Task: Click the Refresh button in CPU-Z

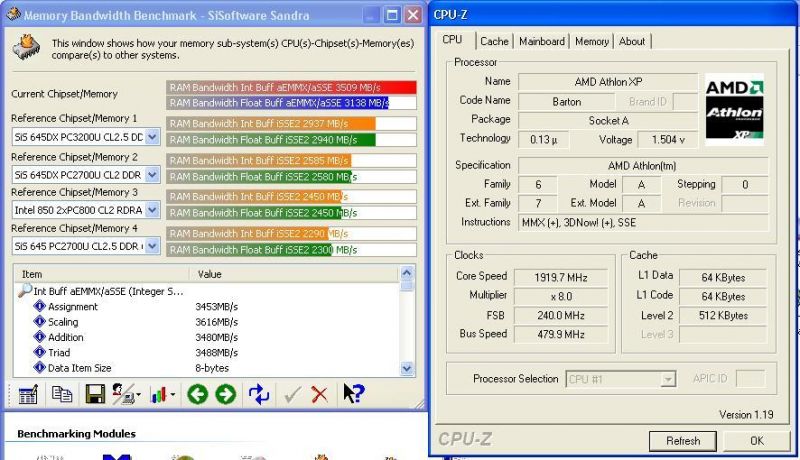Action: (683, 441)
